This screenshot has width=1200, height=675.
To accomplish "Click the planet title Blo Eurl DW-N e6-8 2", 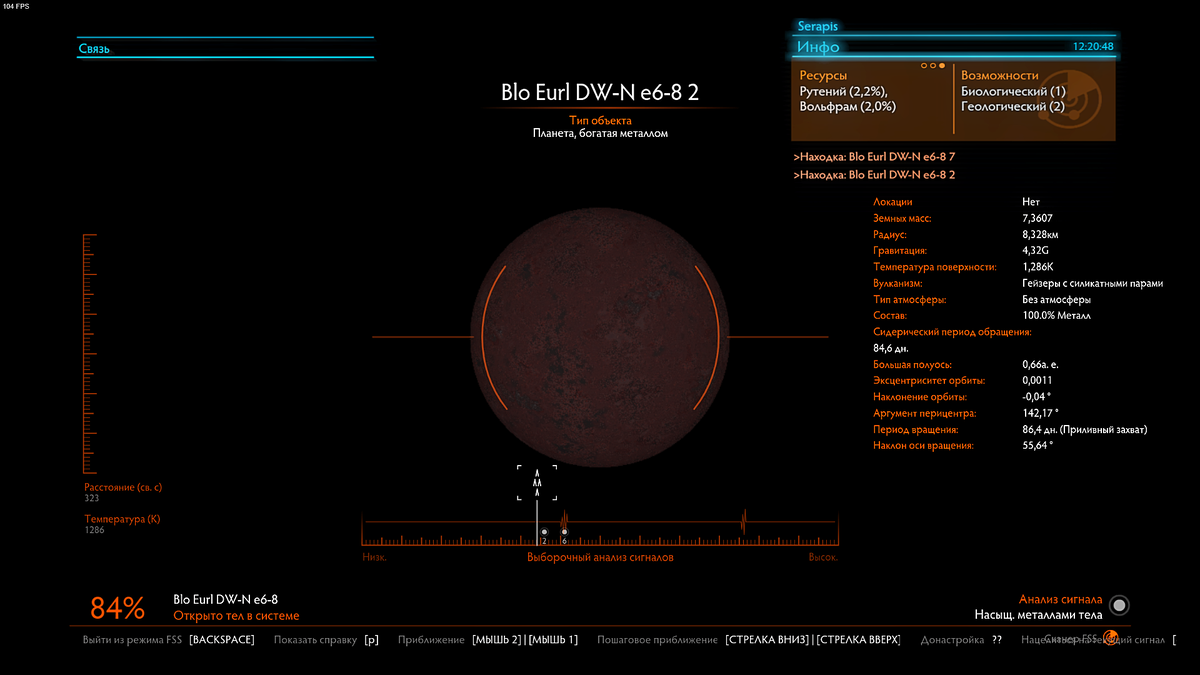I will pos(600,93).
